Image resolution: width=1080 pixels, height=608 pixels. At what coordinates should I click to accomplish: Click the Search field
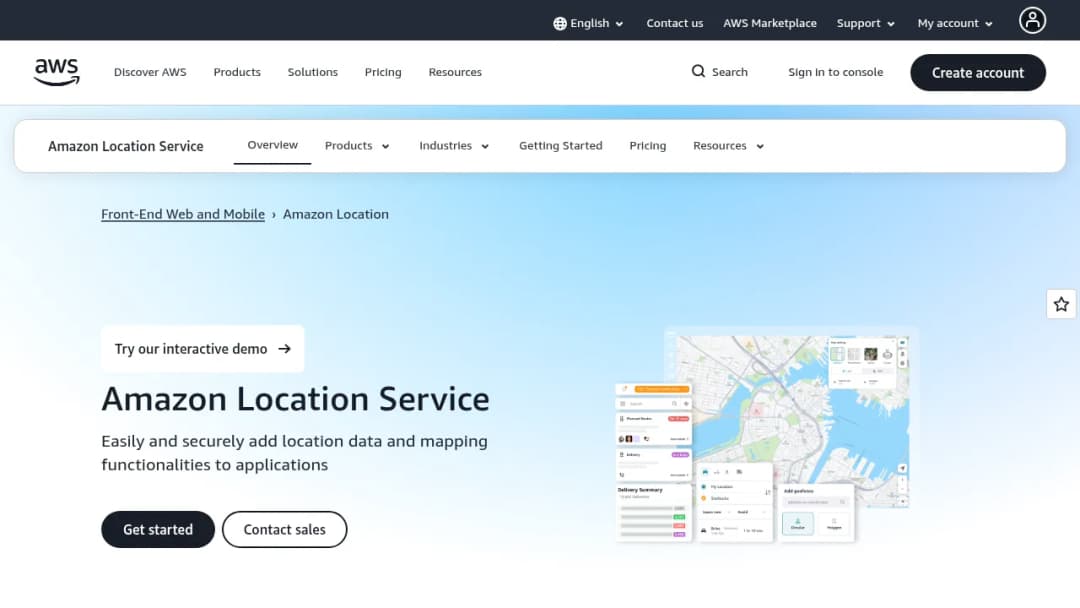[x=720, y=72]
